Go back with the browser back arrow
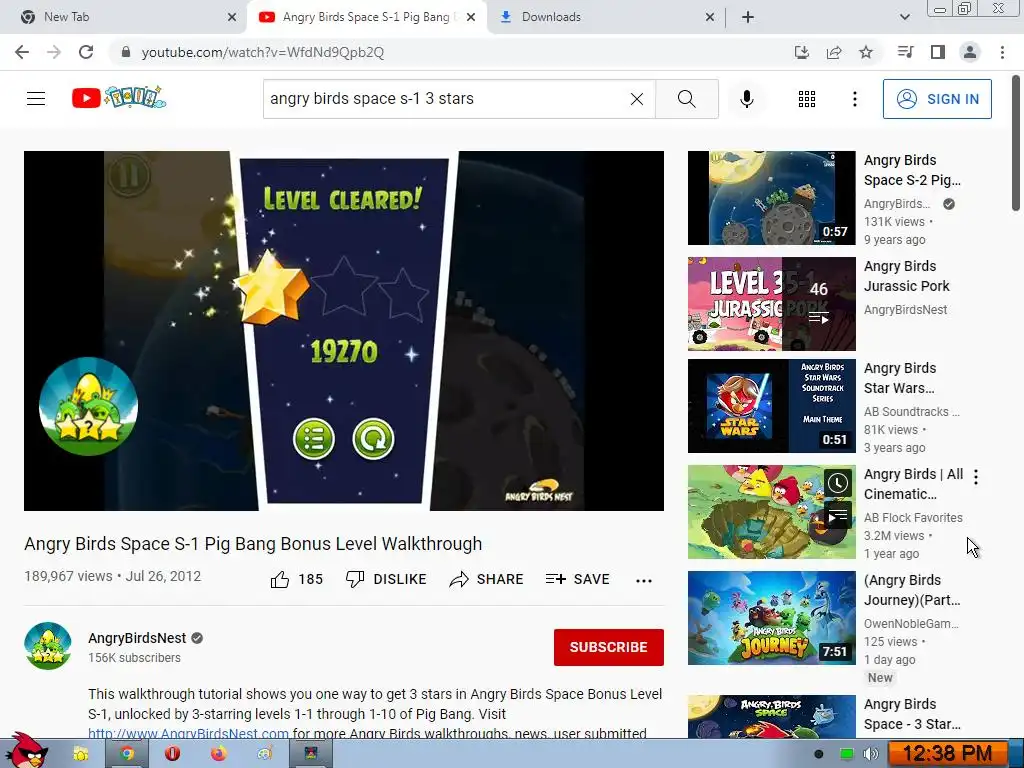The height and width of the screenshot is (768, 1024). (x=22, y=52)
